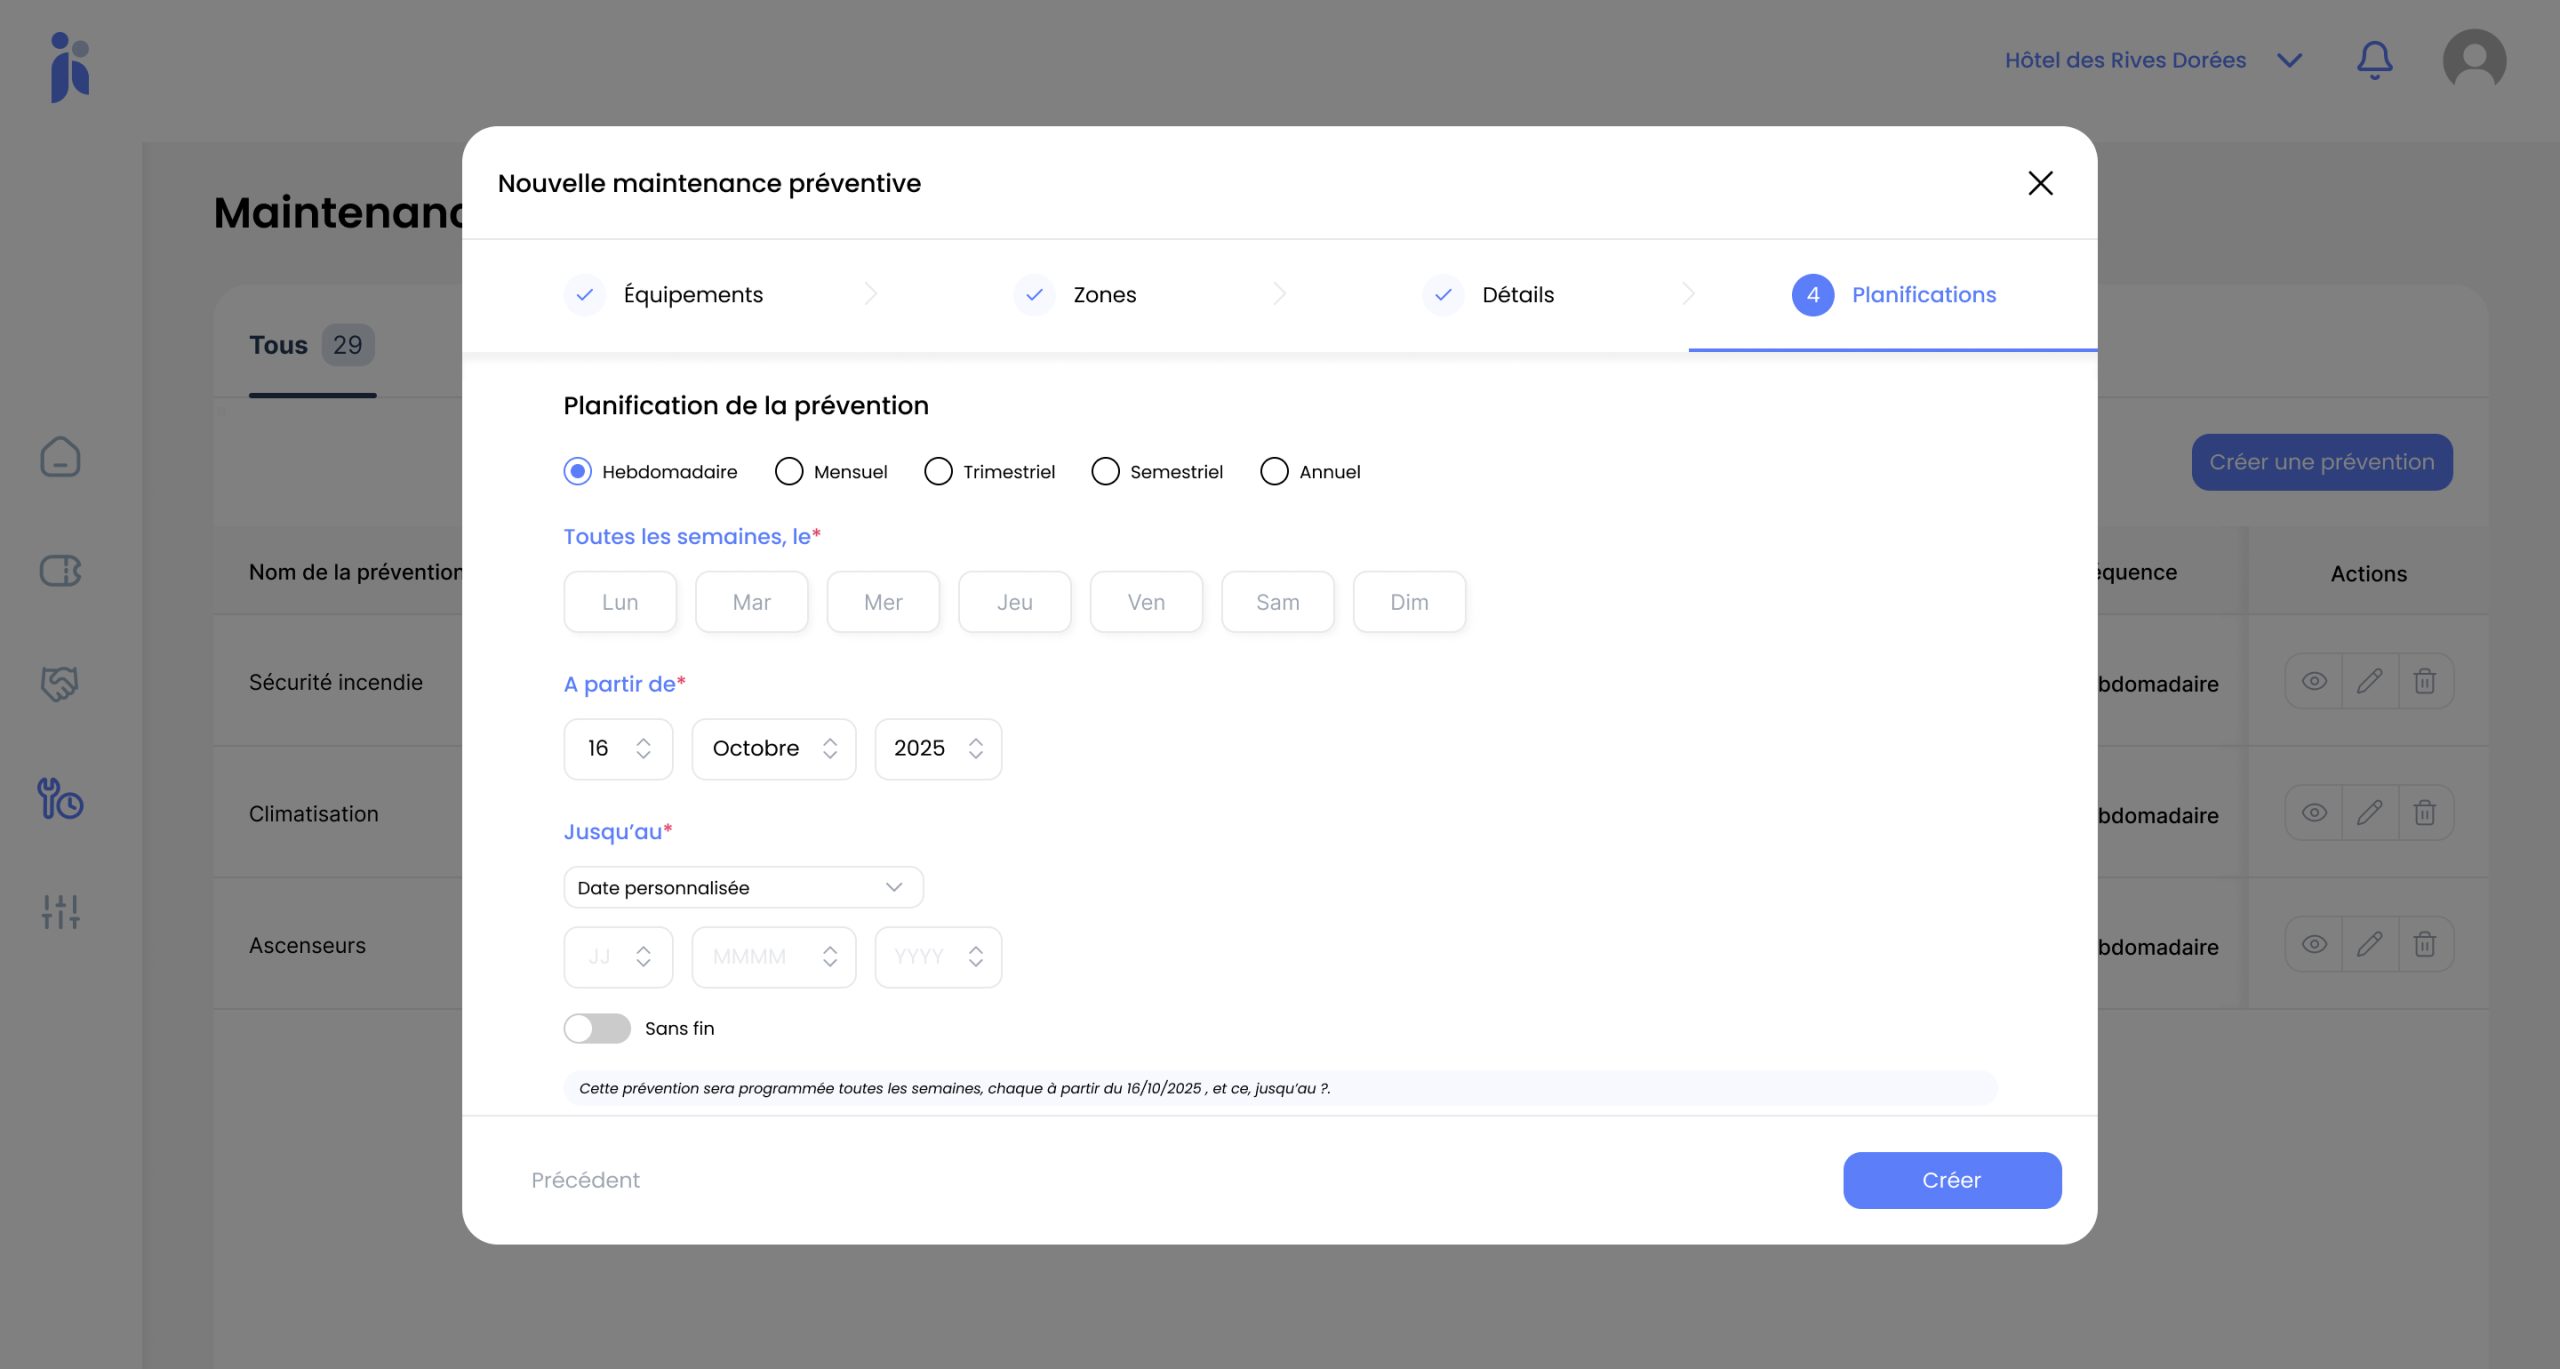2560x1369 pixels.
Task: Choose the Annuel radio button
Action: tap(1274, 472)
